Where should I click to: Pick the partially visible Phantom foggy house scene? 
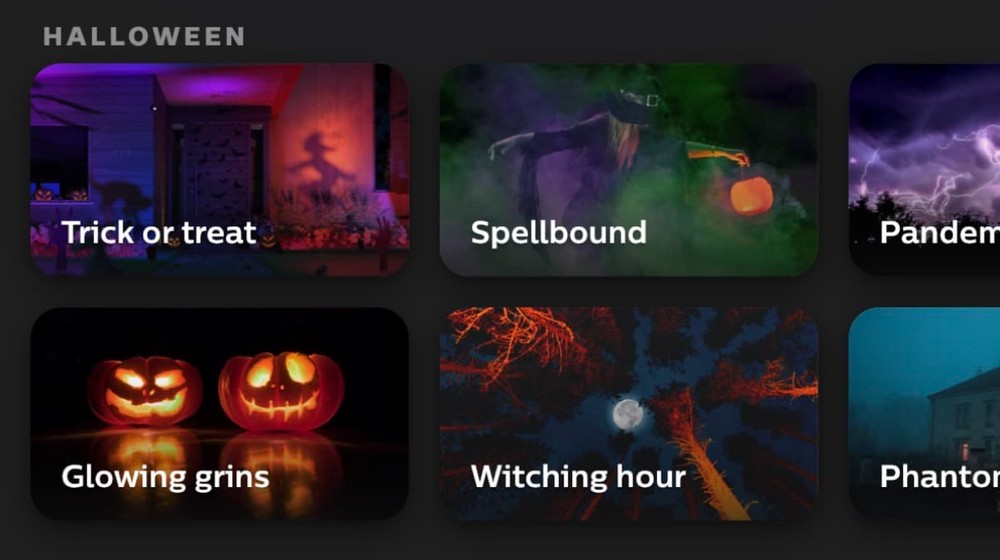pyautogui.click(x=925, y=413)
